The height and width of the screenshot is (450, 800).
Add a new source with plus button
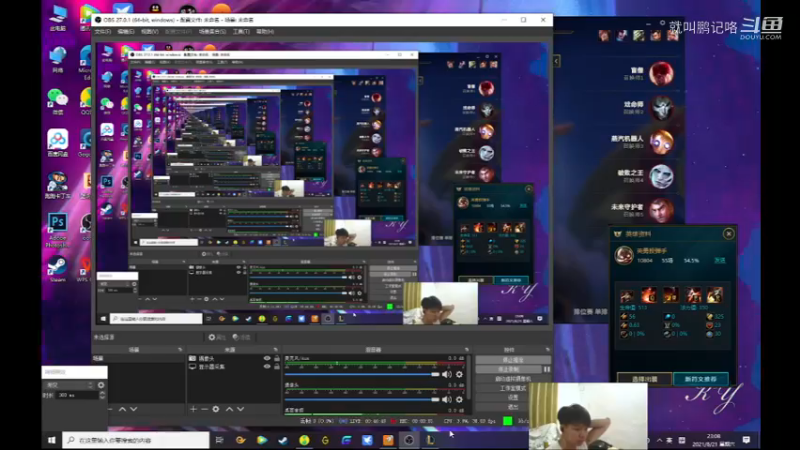pyautogui.click(x=193, y=409)
